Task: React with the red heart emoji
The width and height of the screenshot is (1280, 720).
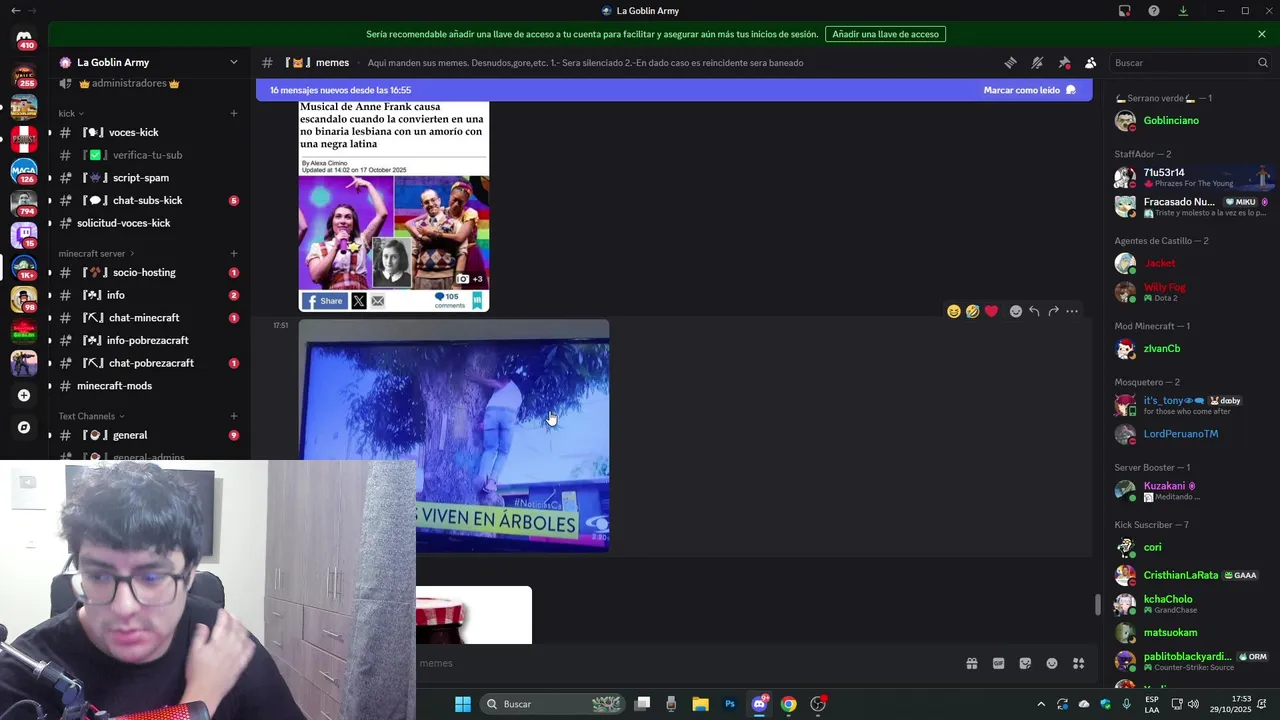Action: point(991,311)
